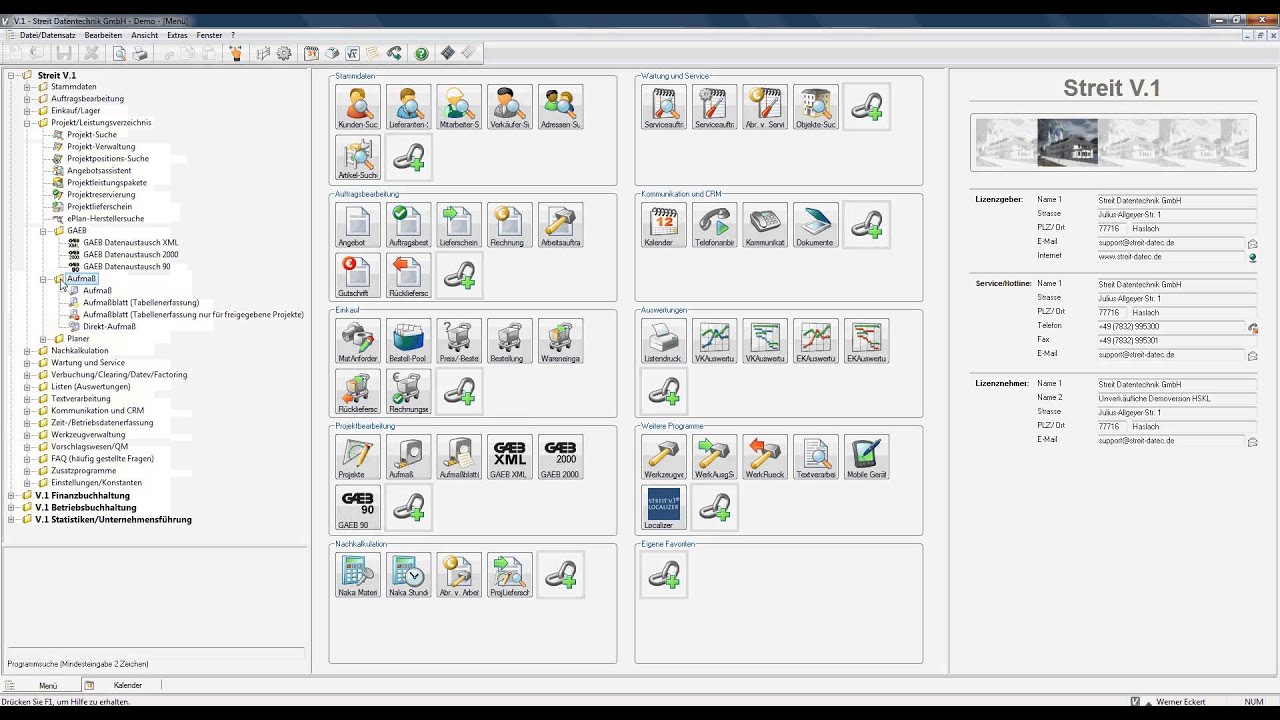
Task: Expand the Planer tree node
Action: (44, 339)
